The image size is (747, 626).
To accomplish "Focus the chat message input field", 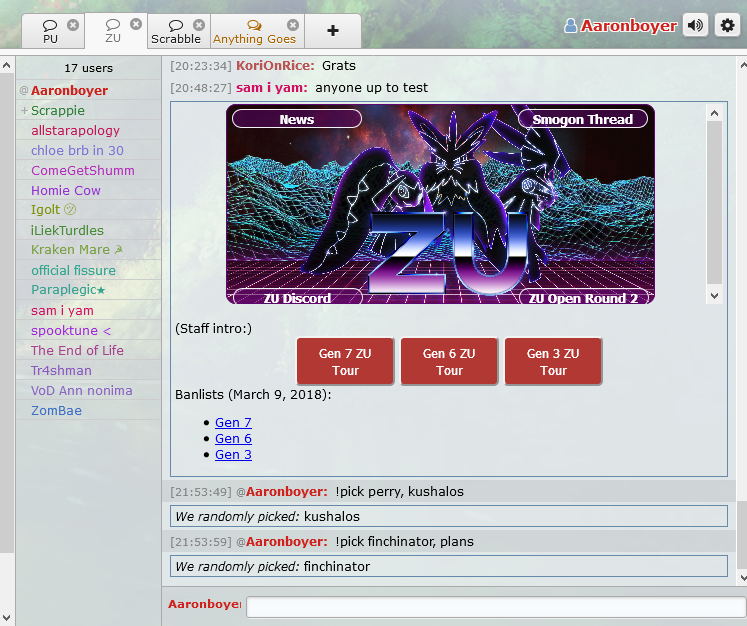I will point(495,607).
